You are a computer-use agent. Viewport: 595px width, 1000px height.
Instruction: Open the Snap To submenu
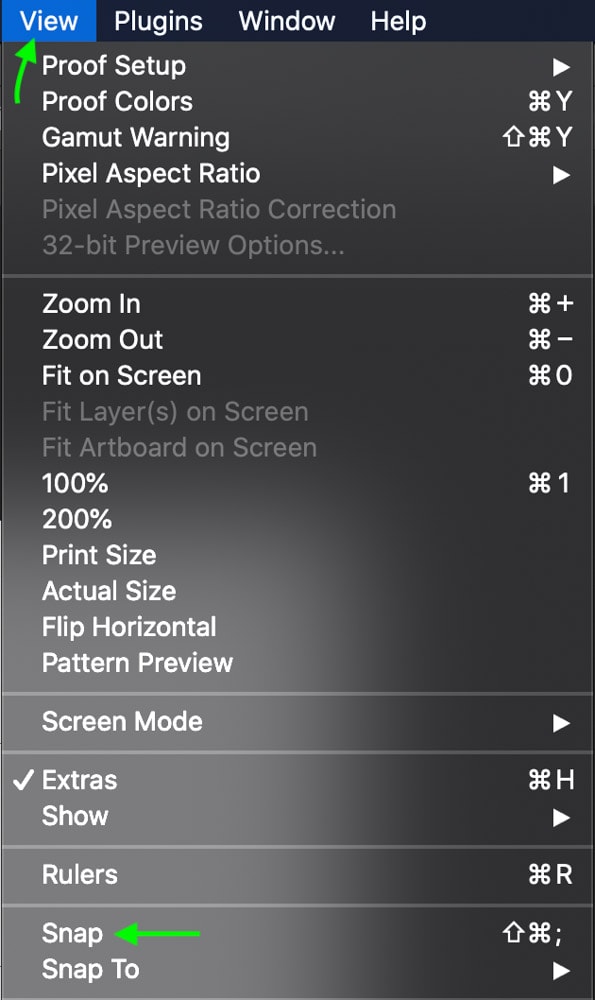click(x=297, y=969)
